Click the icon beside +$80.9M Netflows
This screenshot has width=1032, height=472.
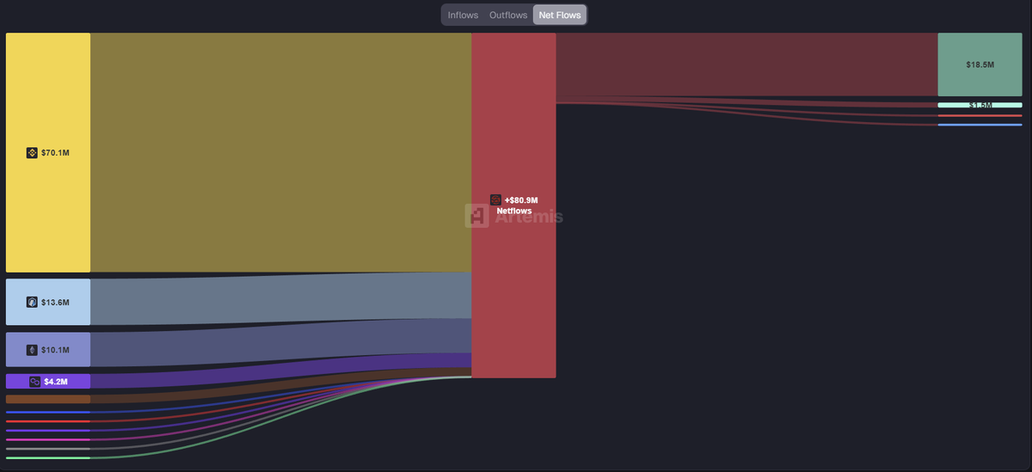click(496, 200)
